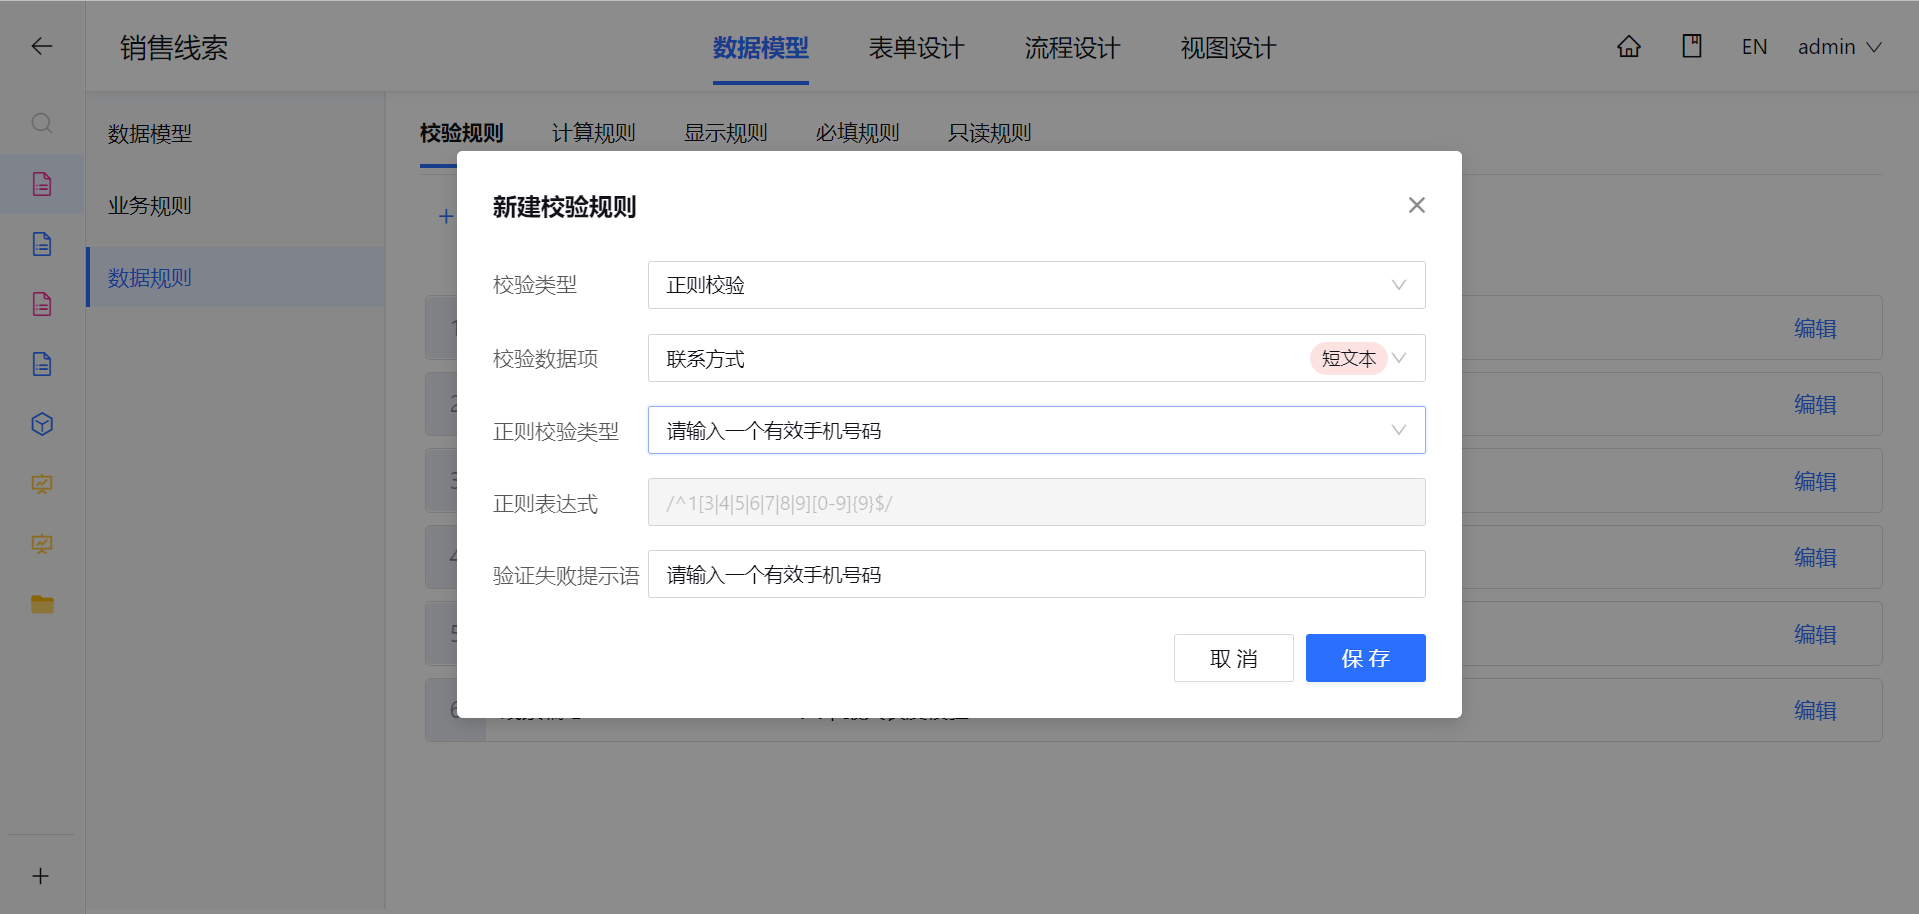Open the upper orange presentation board icon
Image resolution: width=1919 pixels, height=914 pixels.
41,484
